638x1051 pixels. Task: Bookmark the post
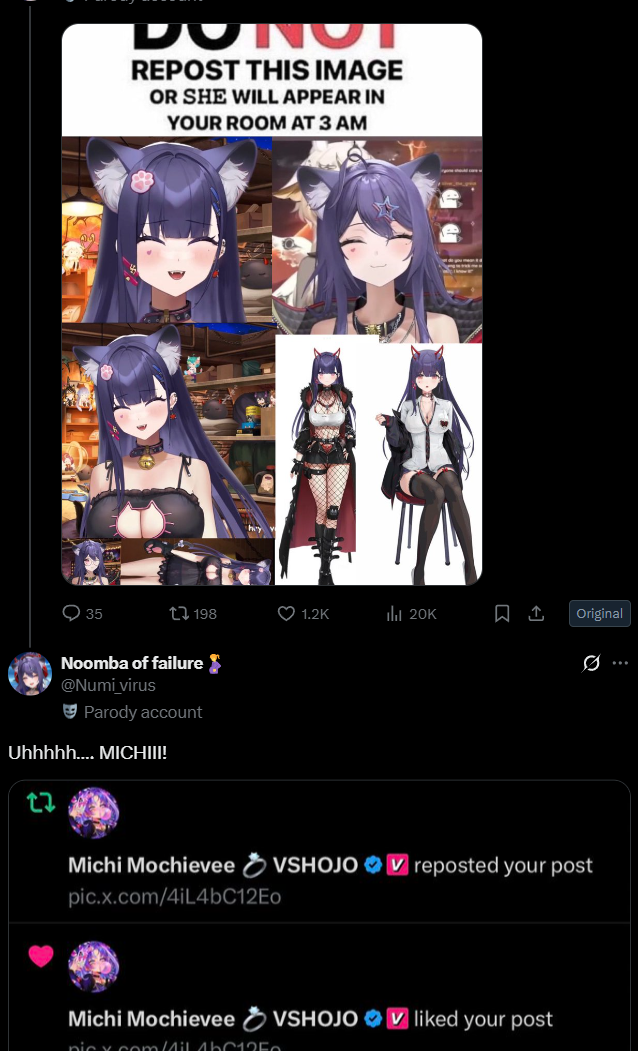(x=502, y=613)
